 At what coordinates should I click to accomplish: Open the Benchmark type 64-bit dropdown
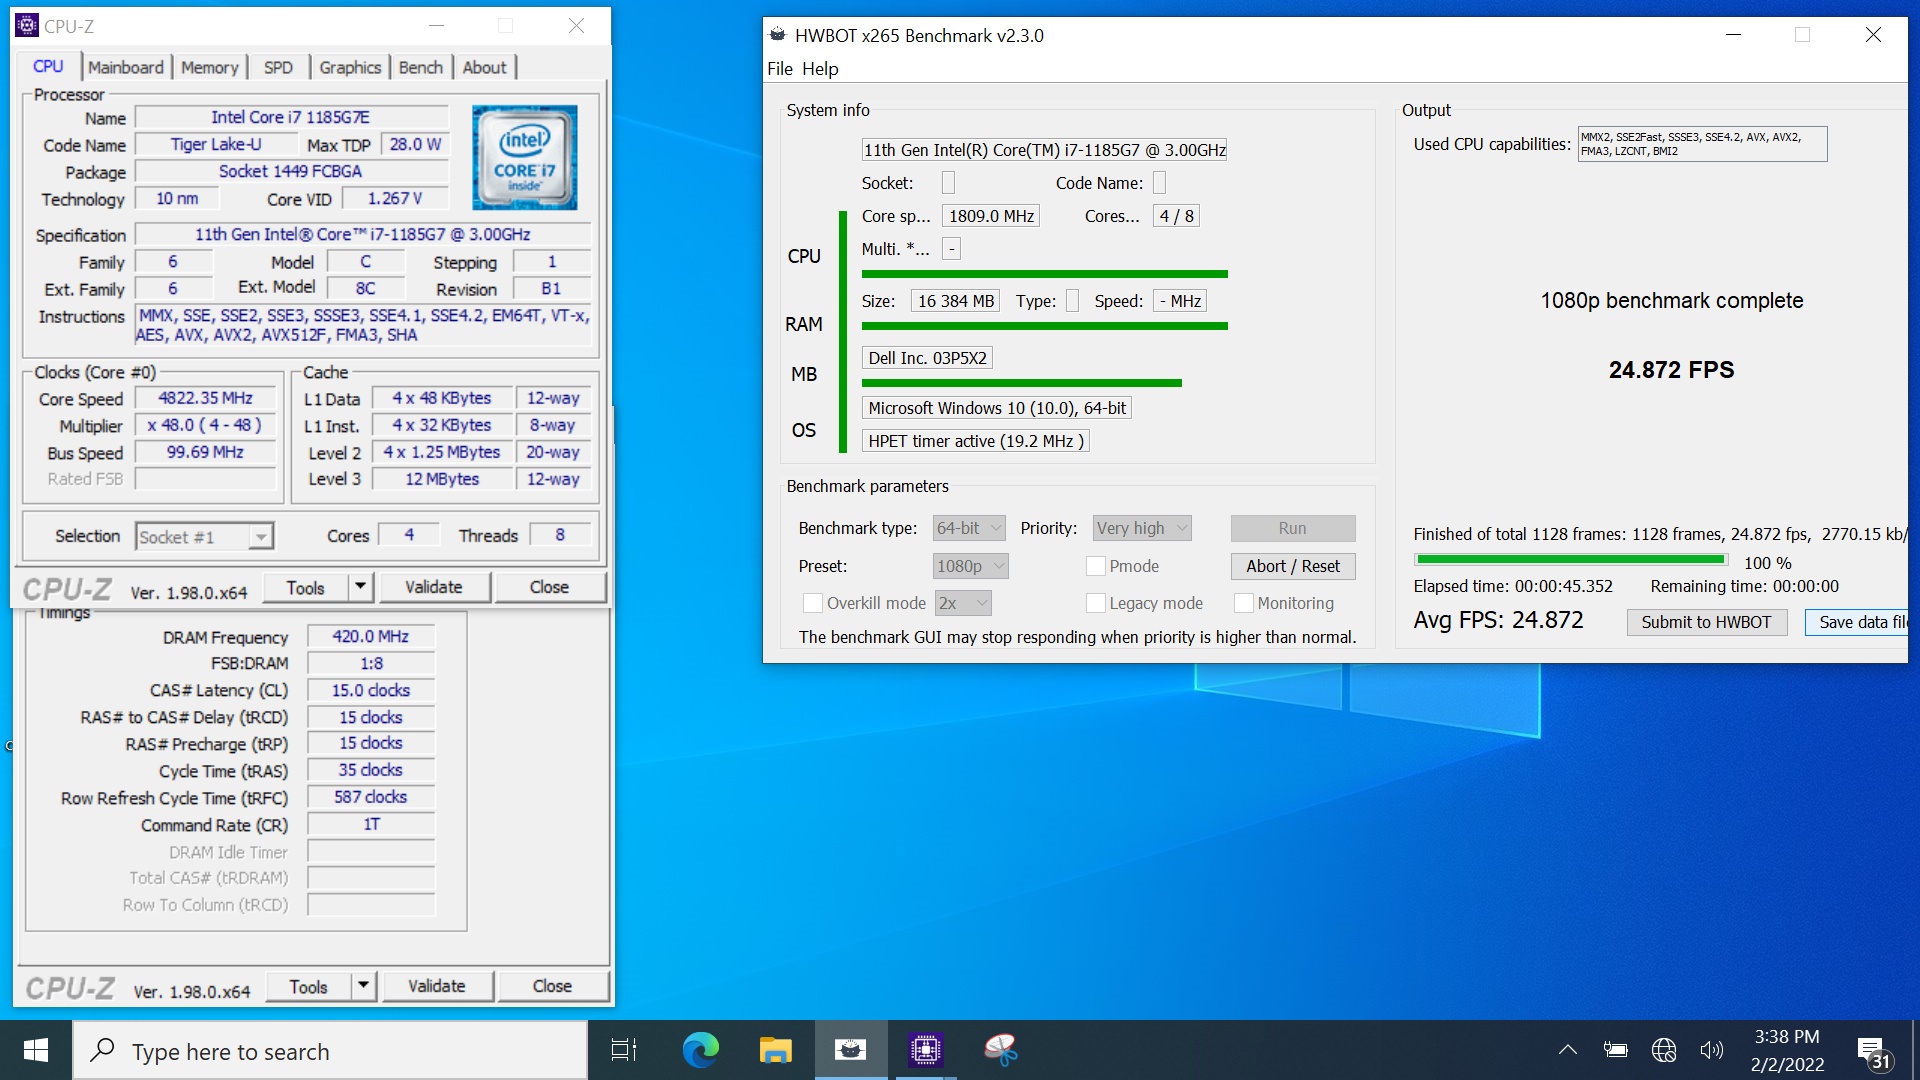(x=969, y=528)
